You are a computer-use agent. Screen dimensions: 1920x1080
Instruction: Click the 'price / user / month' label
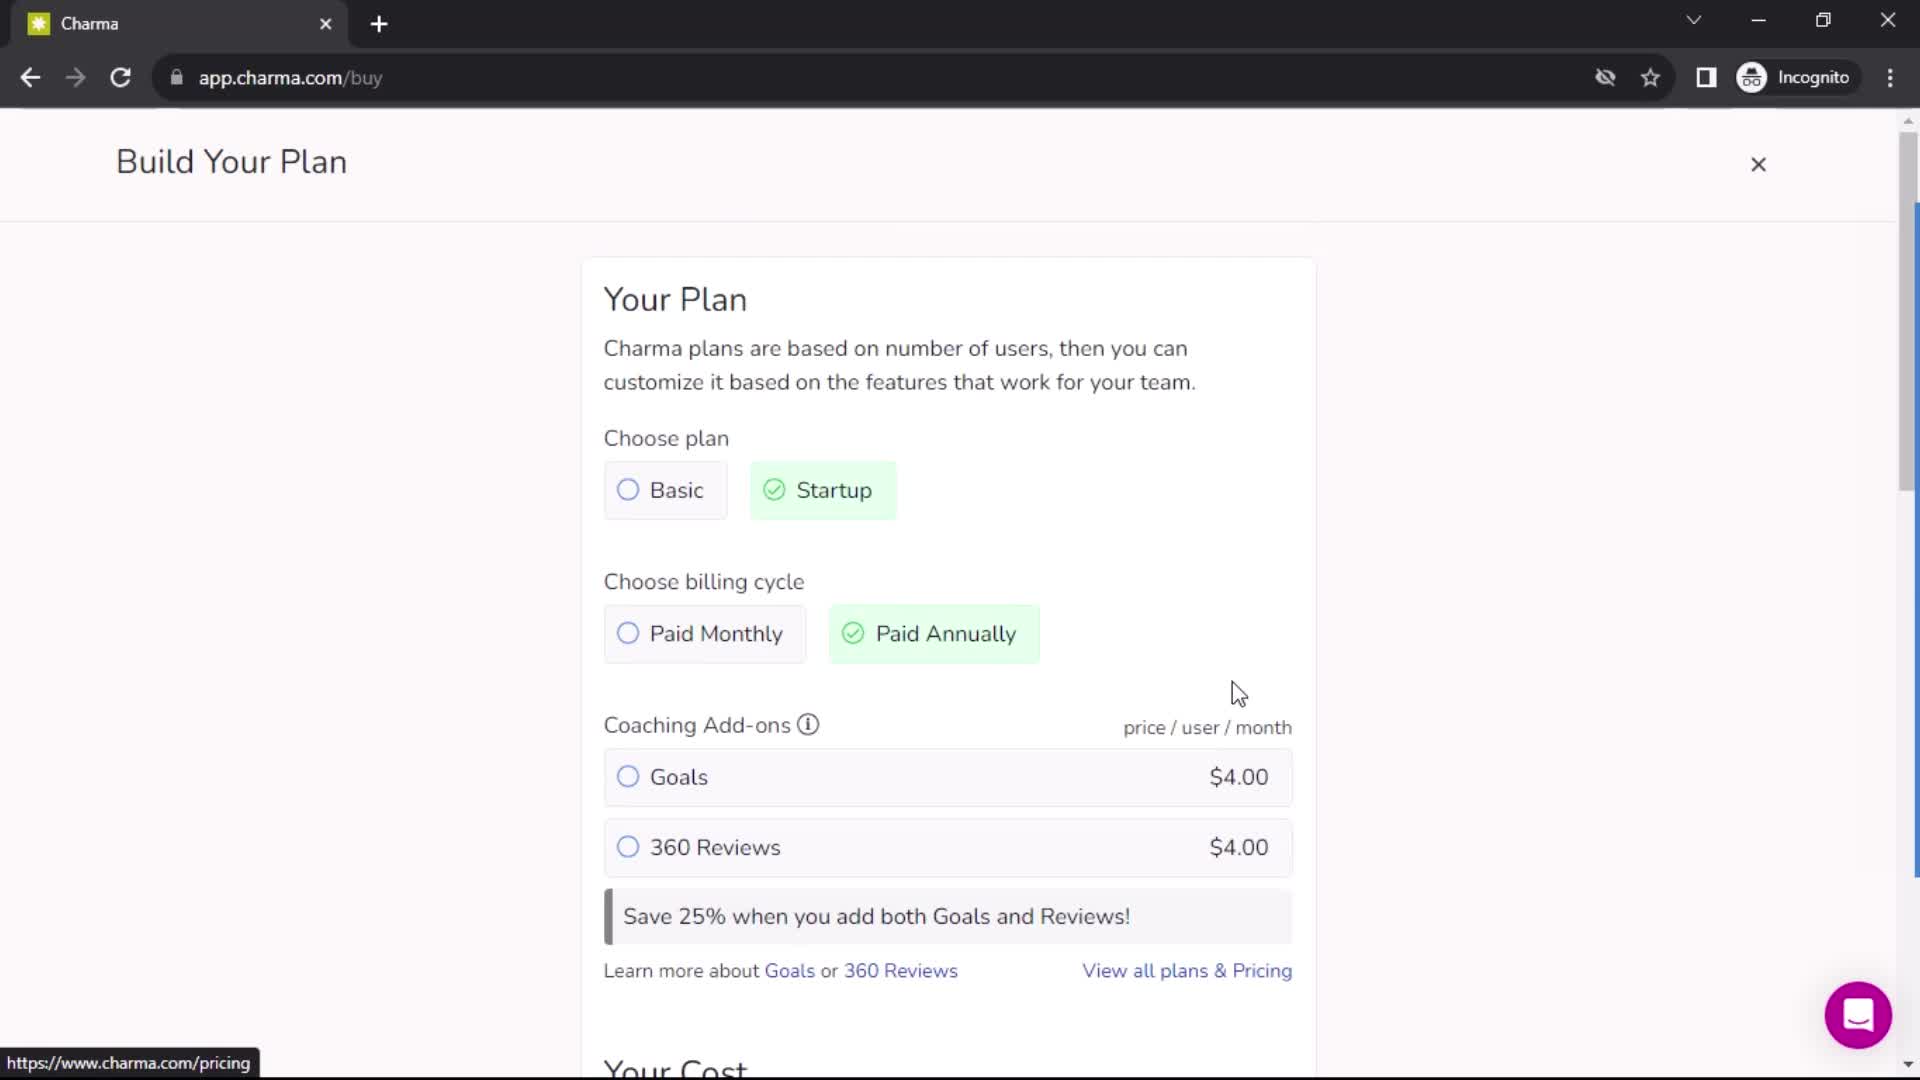[1207, 728]
